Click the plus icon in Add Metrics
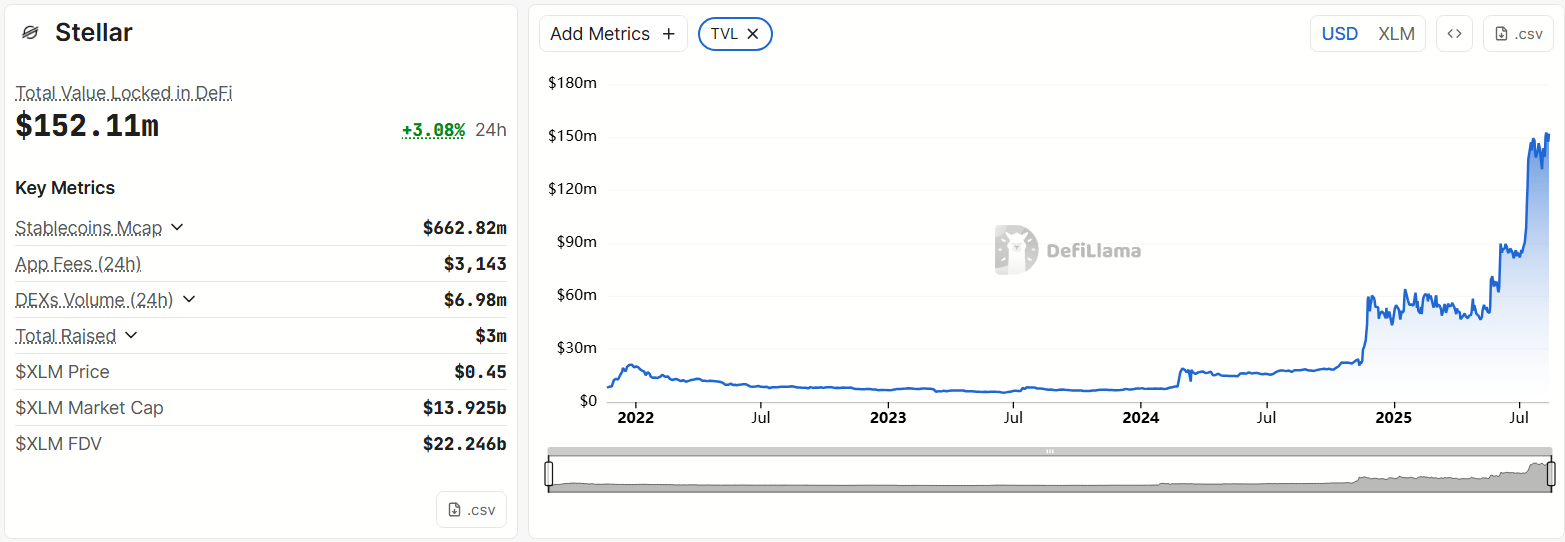 [x=669, y=34]
